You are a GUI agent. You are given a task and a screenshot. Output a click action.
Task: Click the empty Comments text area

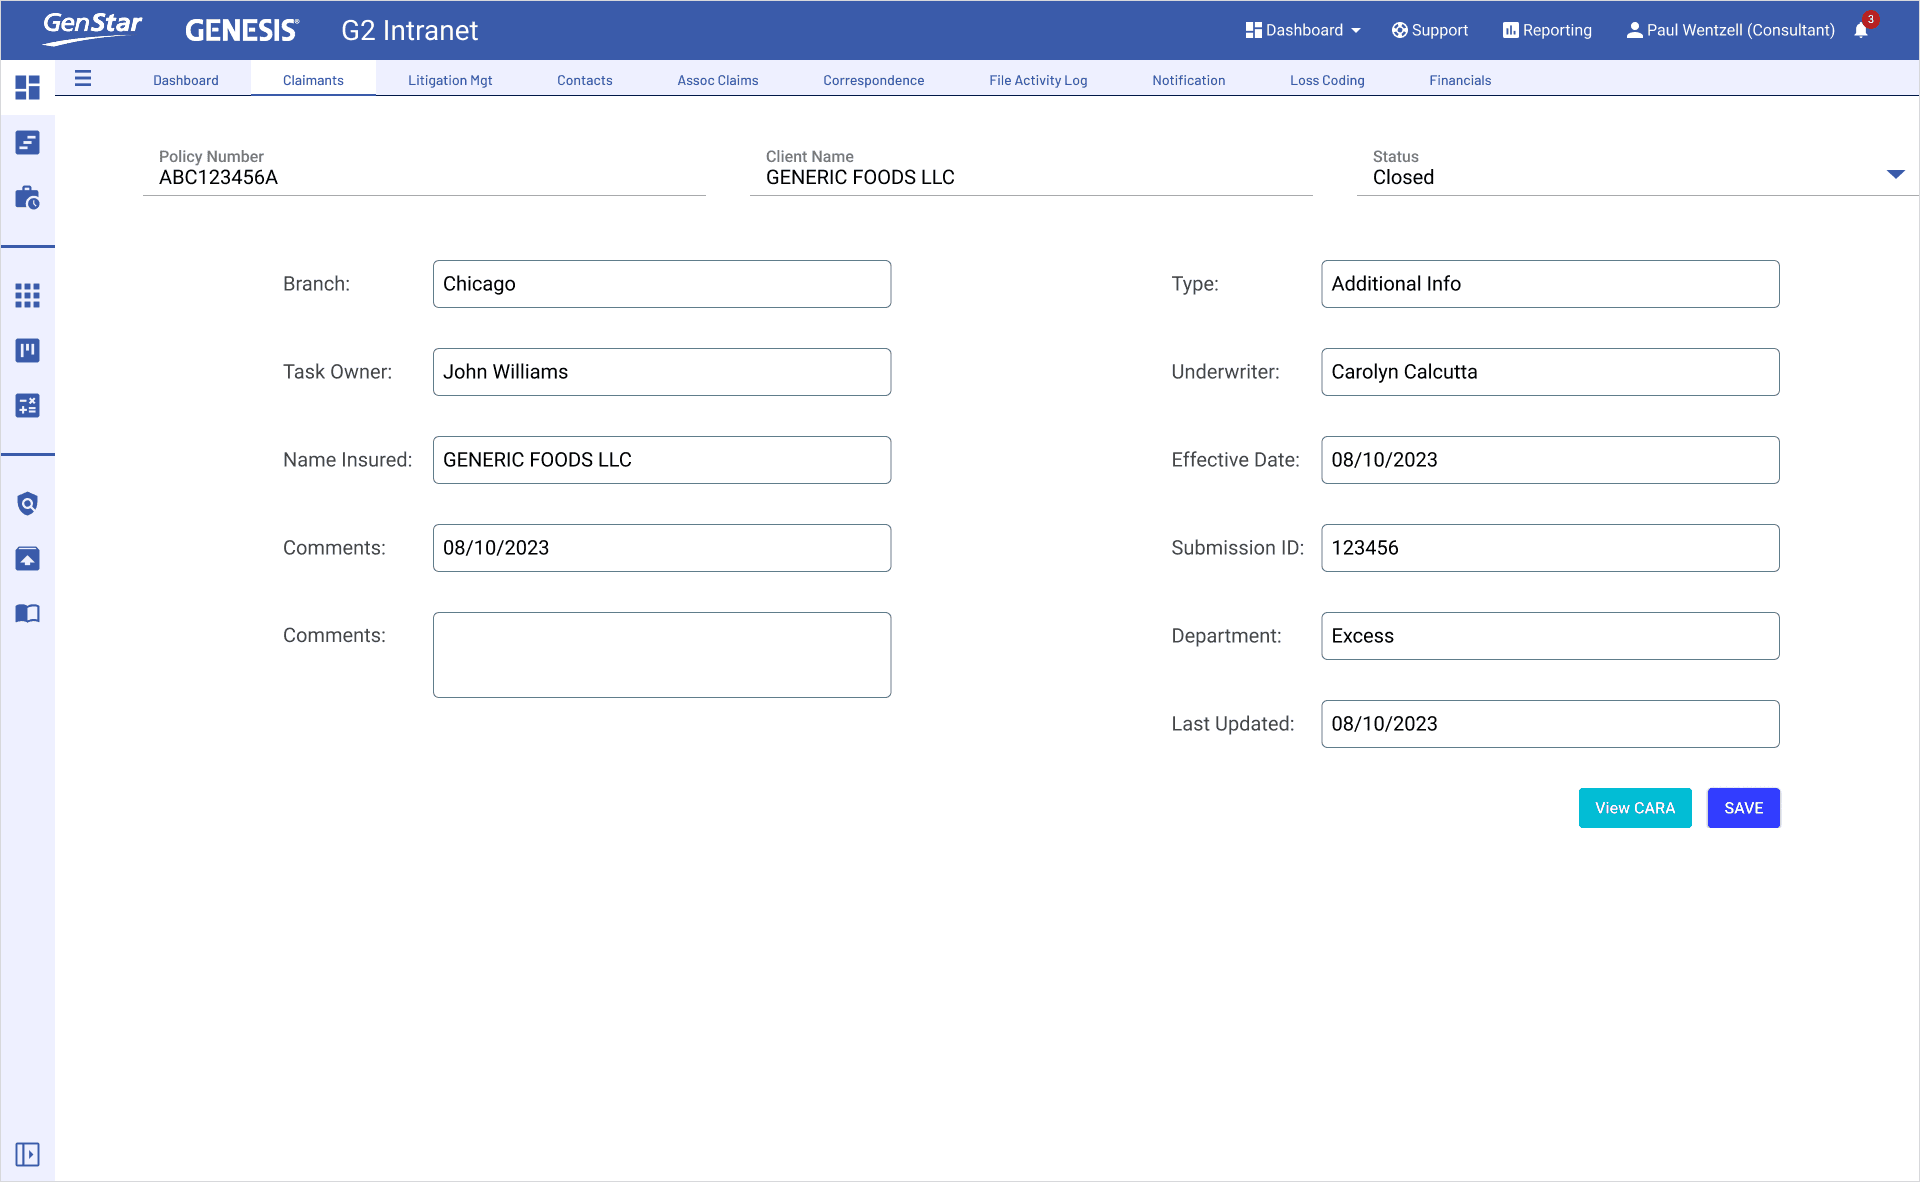point(661,655)
